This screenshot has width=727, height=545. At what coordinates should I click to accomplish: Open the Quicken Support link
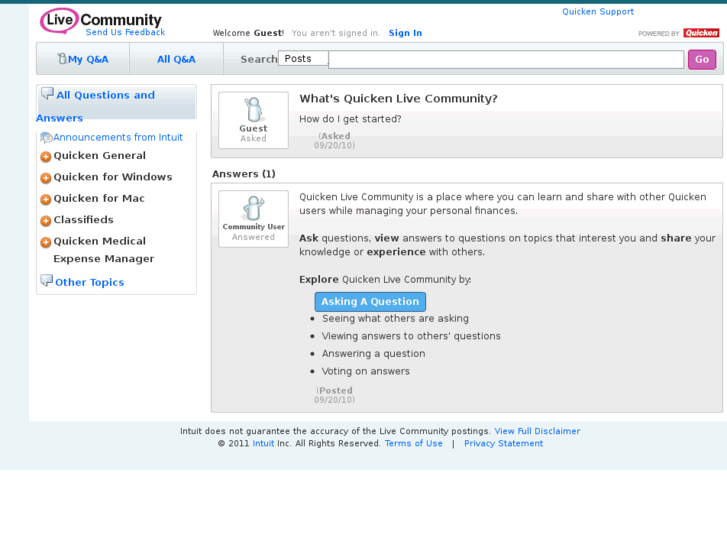click(x=598, y=12)
